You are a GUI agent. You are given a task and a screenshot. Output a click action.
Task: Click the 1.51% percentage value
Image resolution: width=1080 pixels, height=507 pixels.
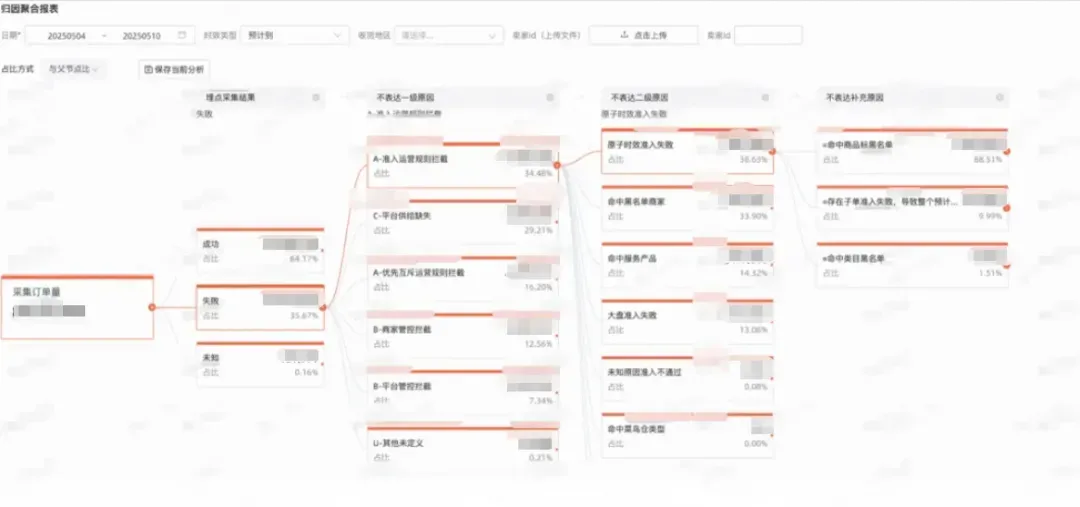(x=990, y=273)
